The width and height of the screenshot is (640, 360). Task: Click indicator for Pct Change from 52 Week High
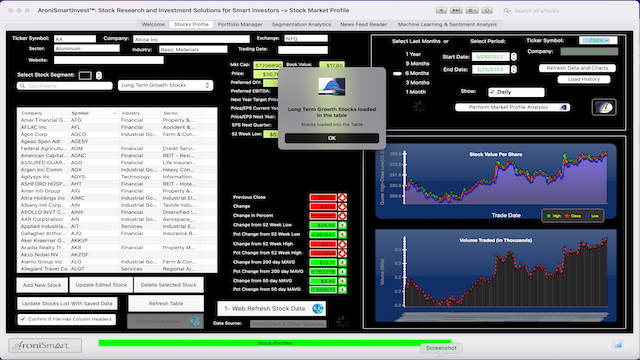[342, 253]
